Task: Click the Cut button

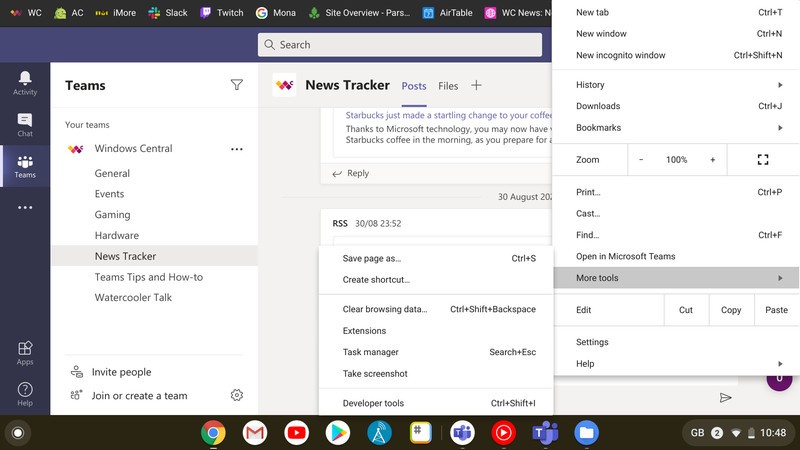Action: pos(686,310)
